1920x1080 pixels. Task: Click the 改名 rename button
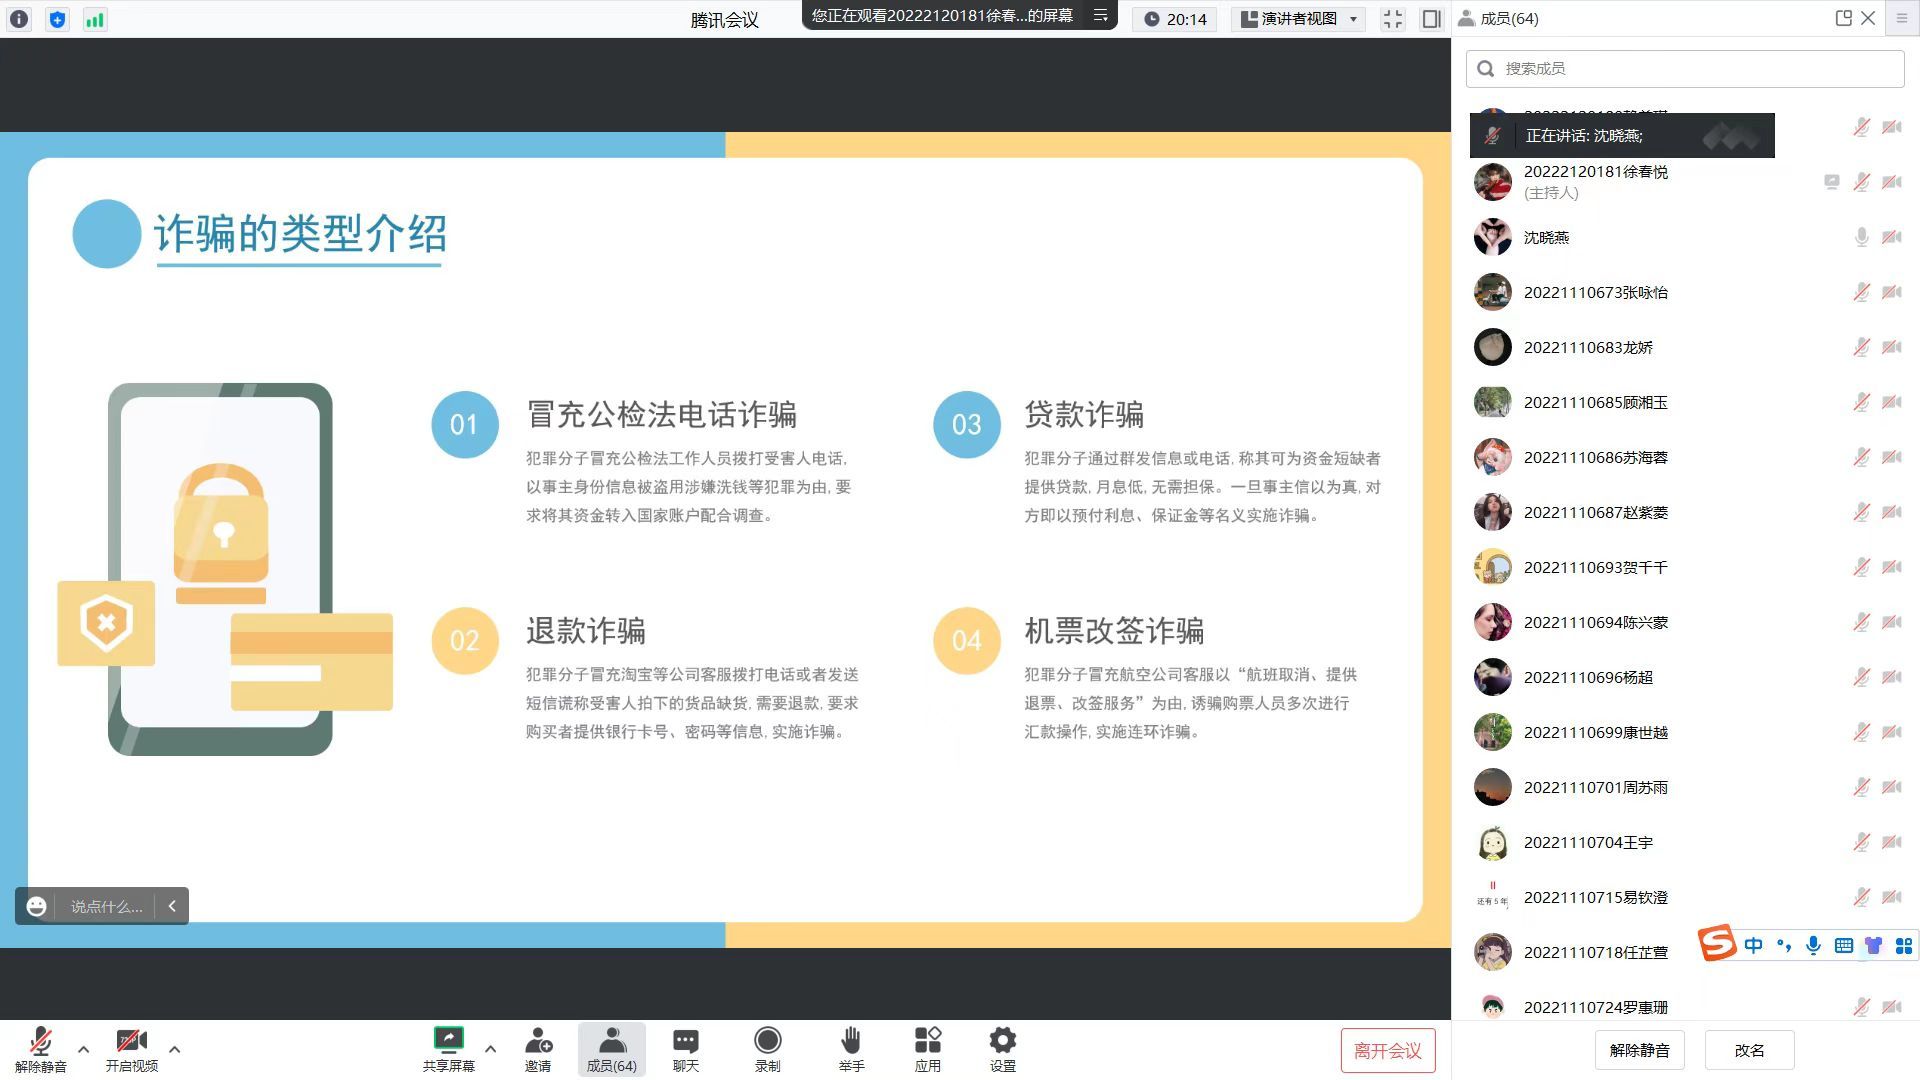(x=1749, y=1051)
